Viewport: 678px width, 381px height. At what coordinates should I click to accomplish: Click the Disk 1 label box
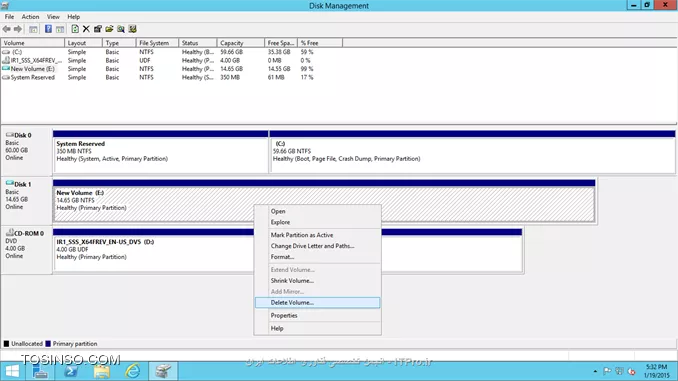coord(27,201)
